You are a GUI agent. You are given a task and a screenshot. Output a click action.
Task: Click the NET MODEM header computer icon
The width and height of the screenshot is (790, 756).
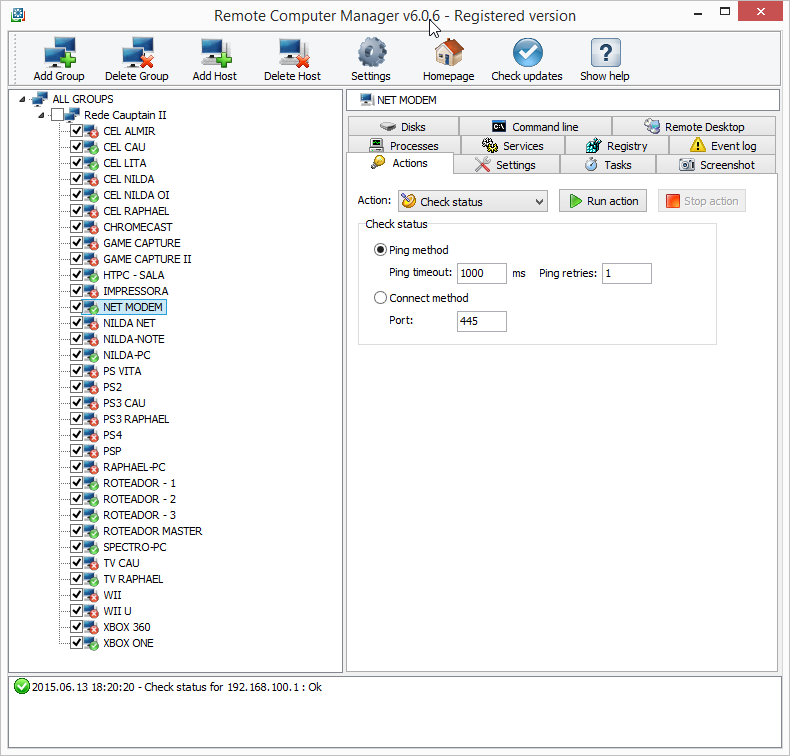(366, 100)
